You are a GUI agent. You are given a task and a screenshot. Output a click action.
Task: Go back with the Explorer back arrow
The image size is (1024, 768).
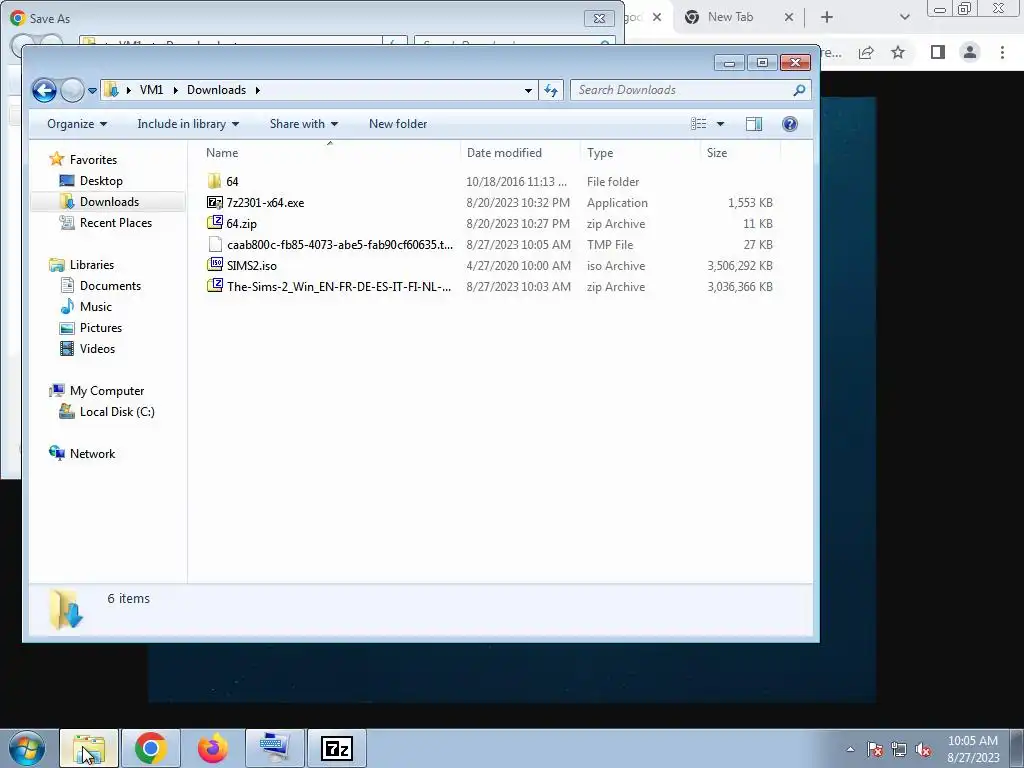[x=44, y=90]
